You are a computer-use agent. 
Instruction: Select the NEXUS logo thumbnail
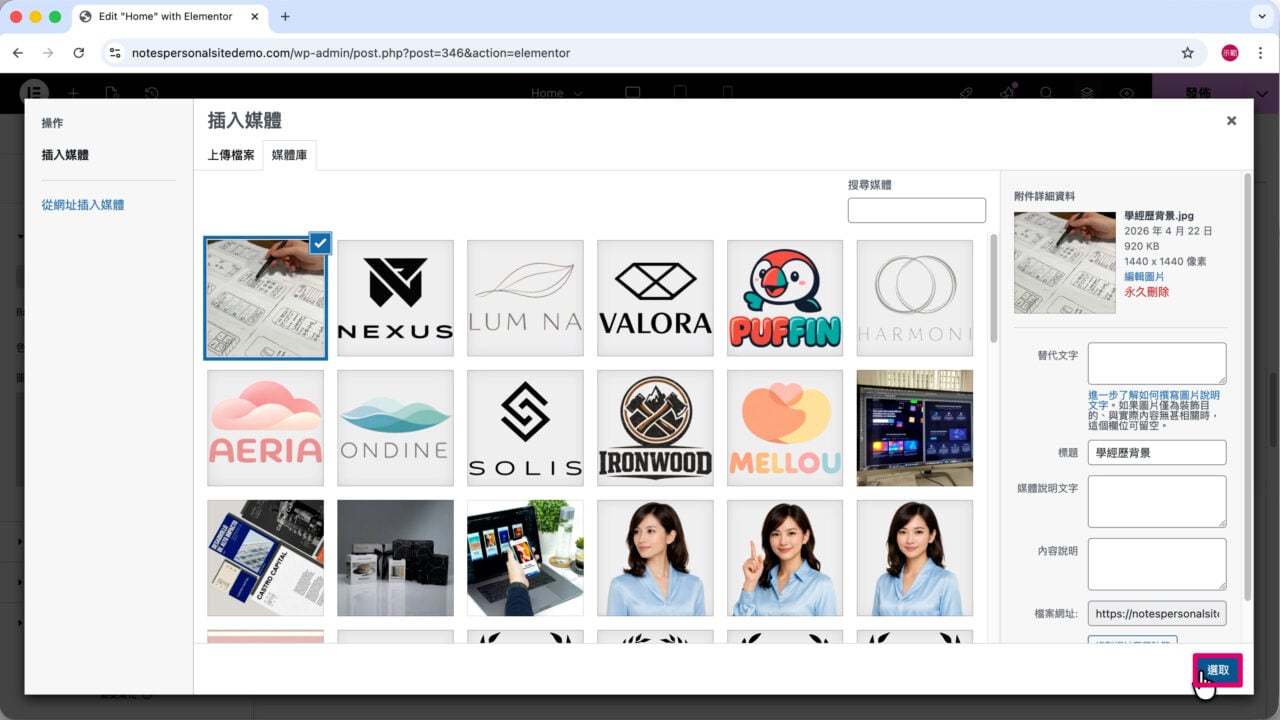(395, 298)
